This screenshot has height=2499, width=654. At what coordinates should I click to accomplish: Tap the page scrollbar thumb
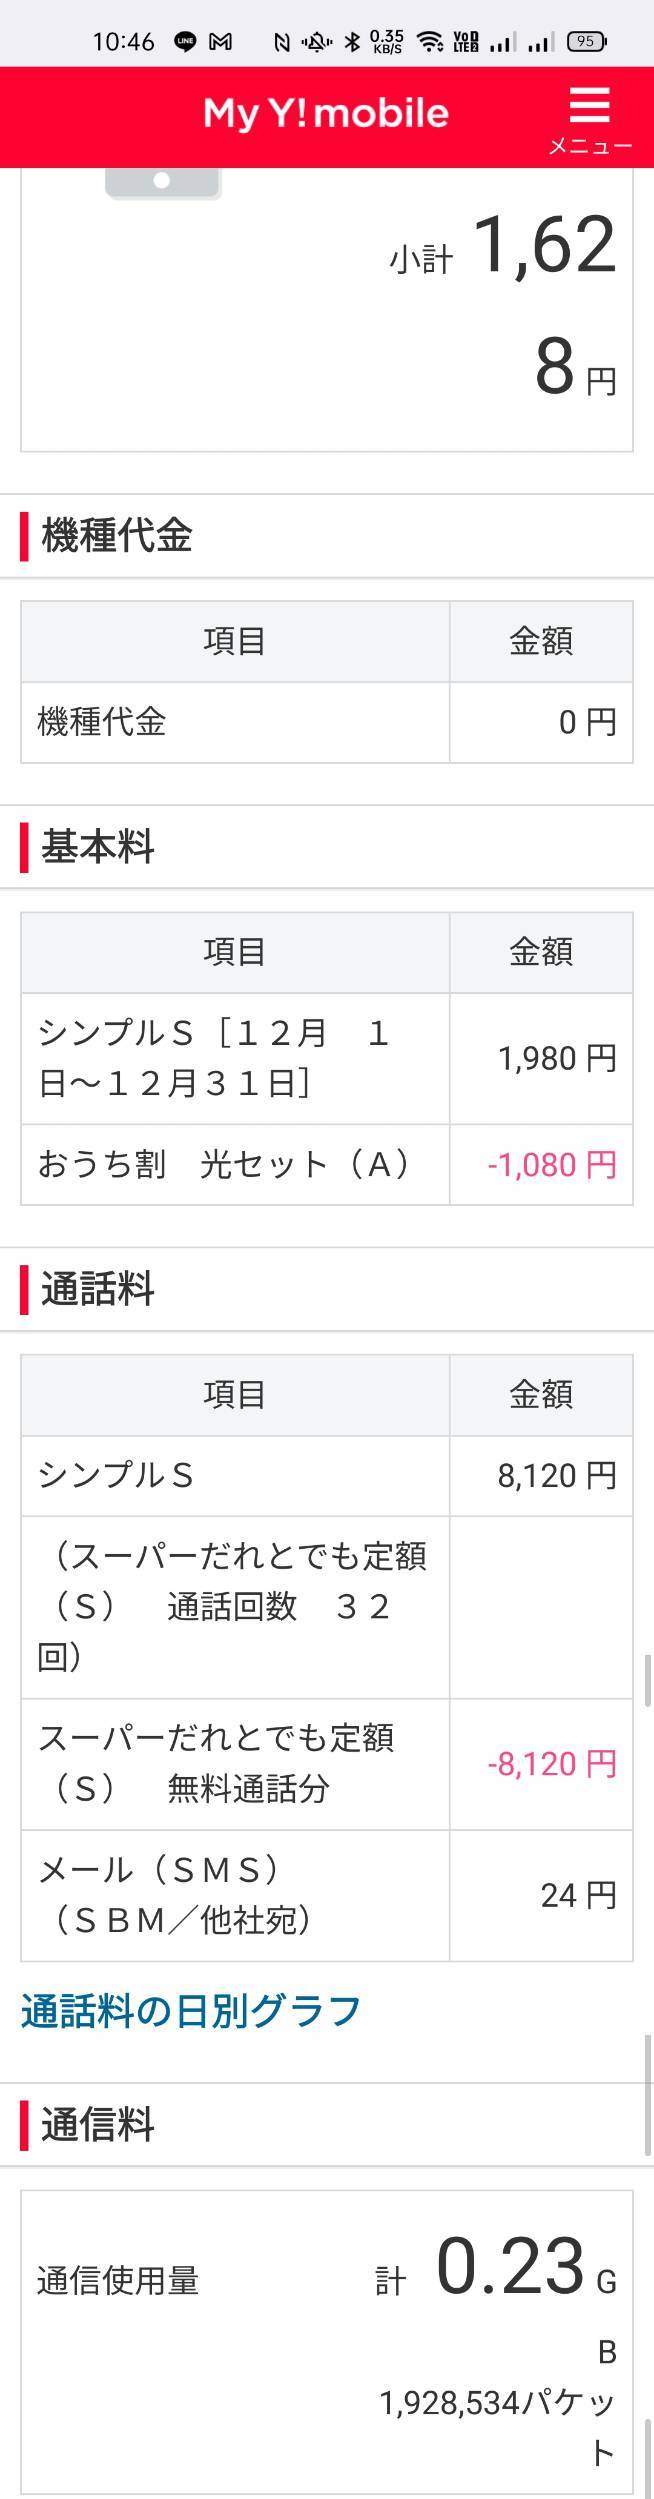pyautogui.click(x=647, y=1680)
